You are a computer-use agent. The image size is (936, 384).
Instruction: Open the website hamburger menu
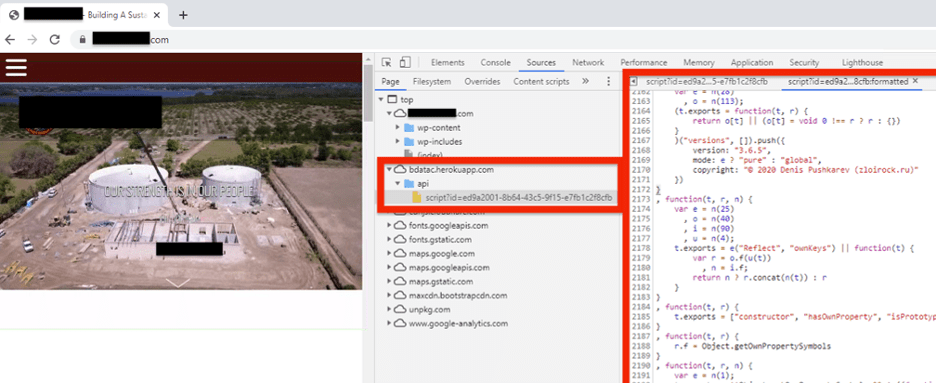coord(16,67)
